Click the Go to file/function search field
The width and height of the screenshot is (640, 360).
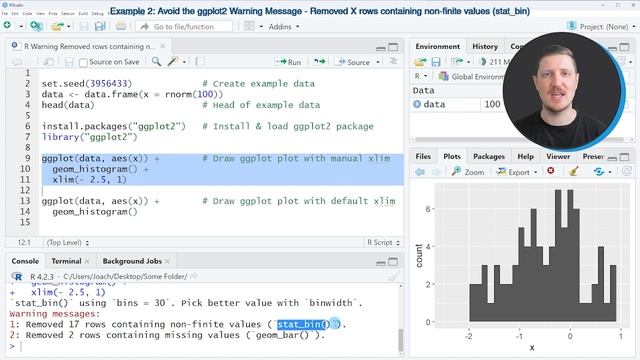(184, 27)
